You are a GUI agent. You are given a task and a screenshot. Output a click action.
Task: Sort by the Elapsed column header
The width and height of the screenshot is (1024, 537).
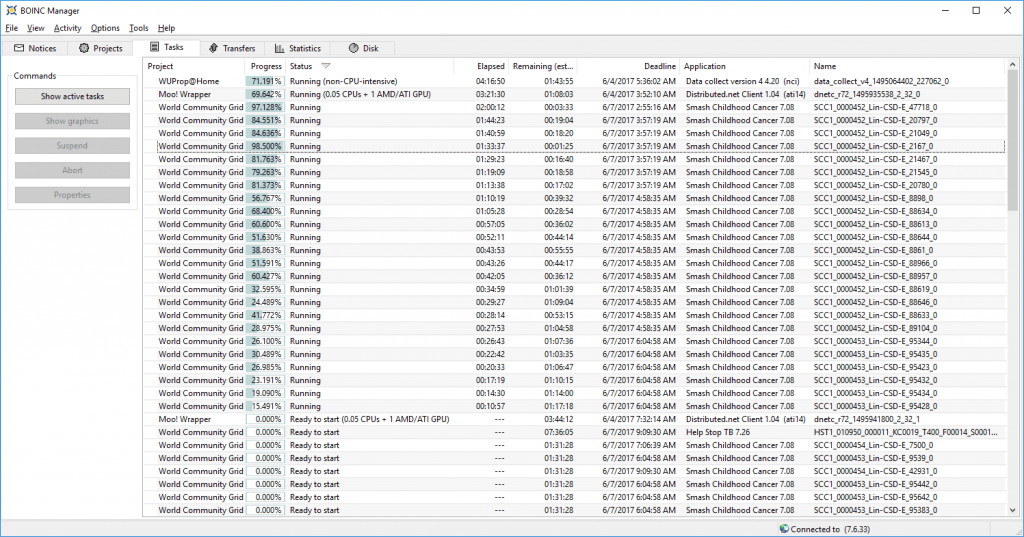[x=481, y=66]
